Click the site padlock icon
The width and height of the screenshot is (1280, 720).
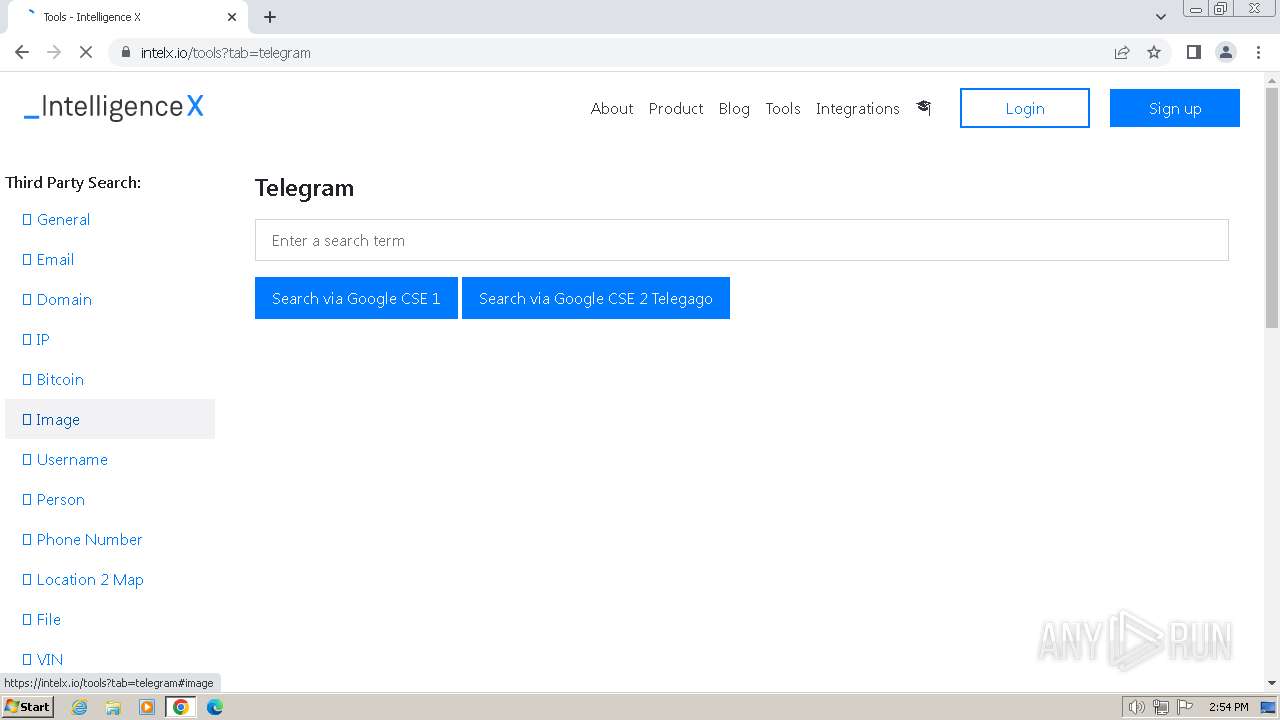(125, 52)
